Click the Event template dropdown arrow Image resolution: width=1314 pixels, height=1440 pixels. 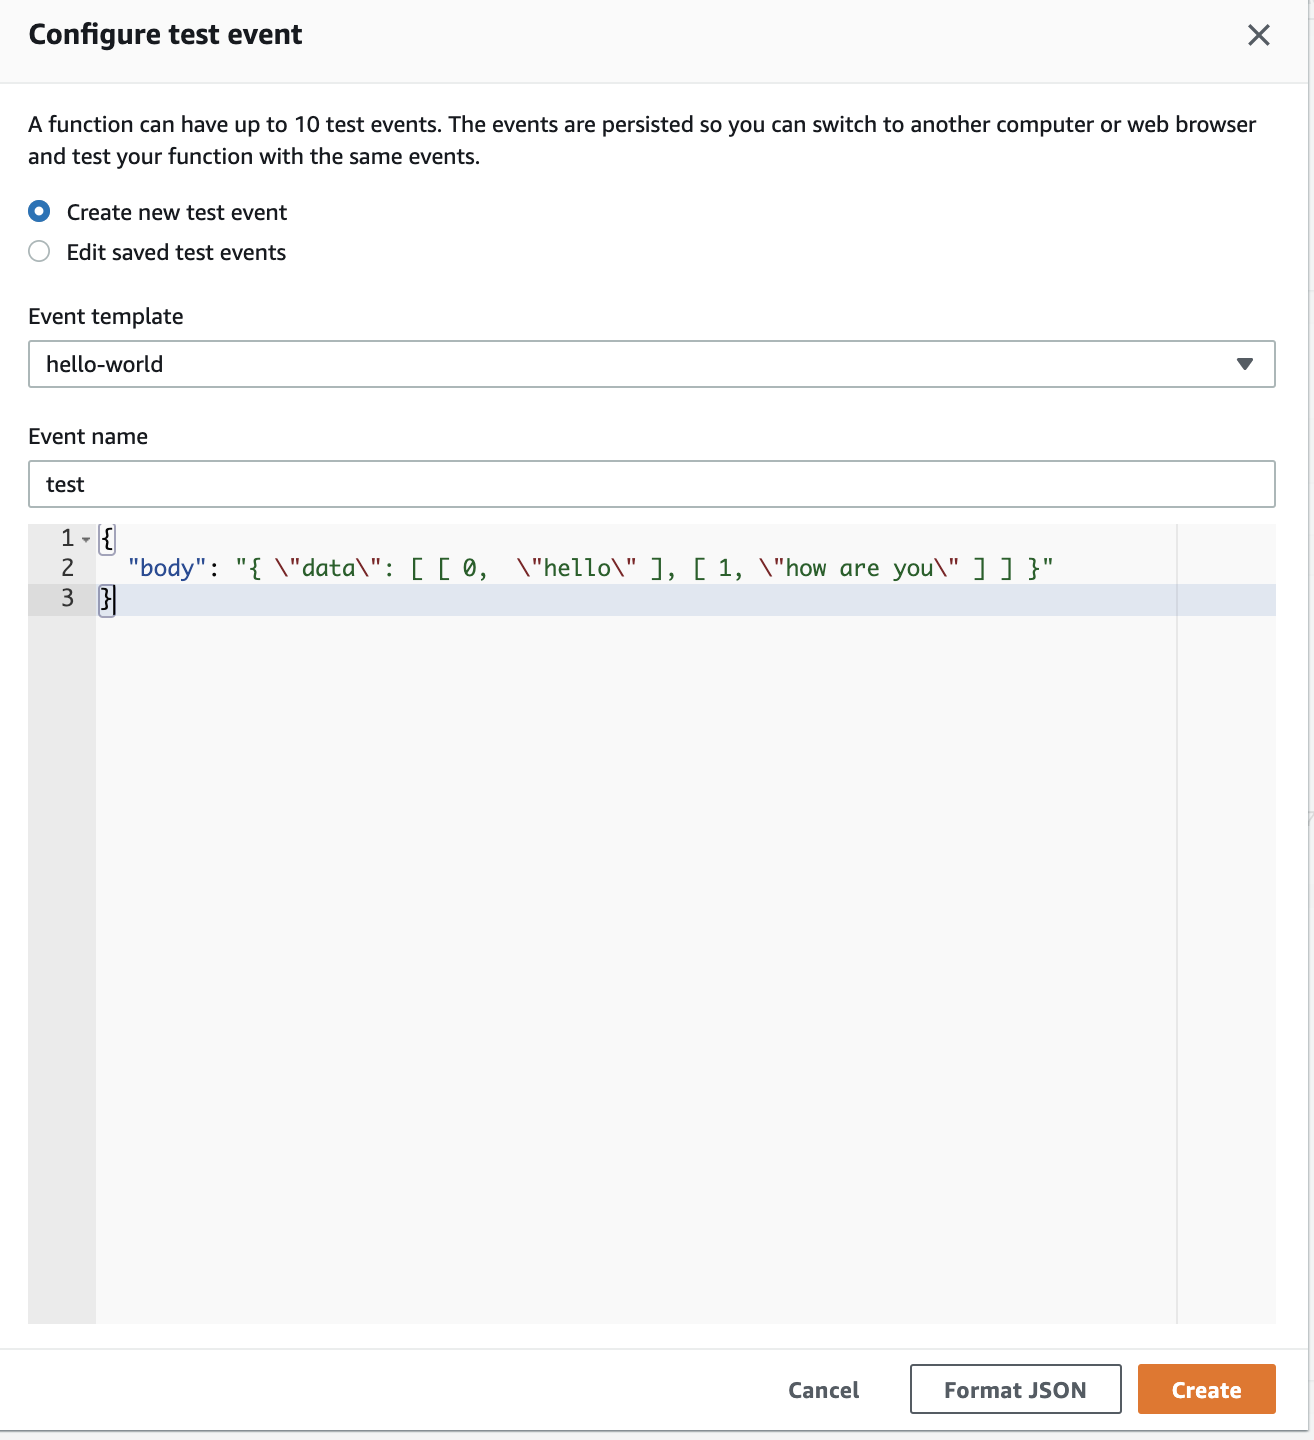(x=1244, y=364)
